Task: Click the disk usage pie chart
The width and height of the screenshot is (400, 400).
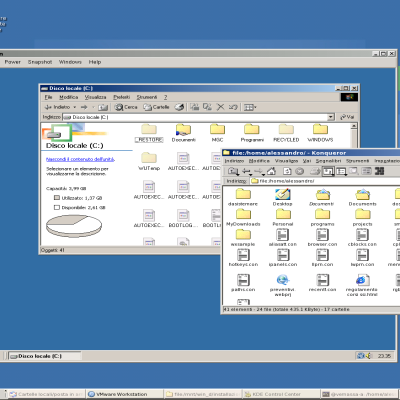Action: tap(74, 226)
